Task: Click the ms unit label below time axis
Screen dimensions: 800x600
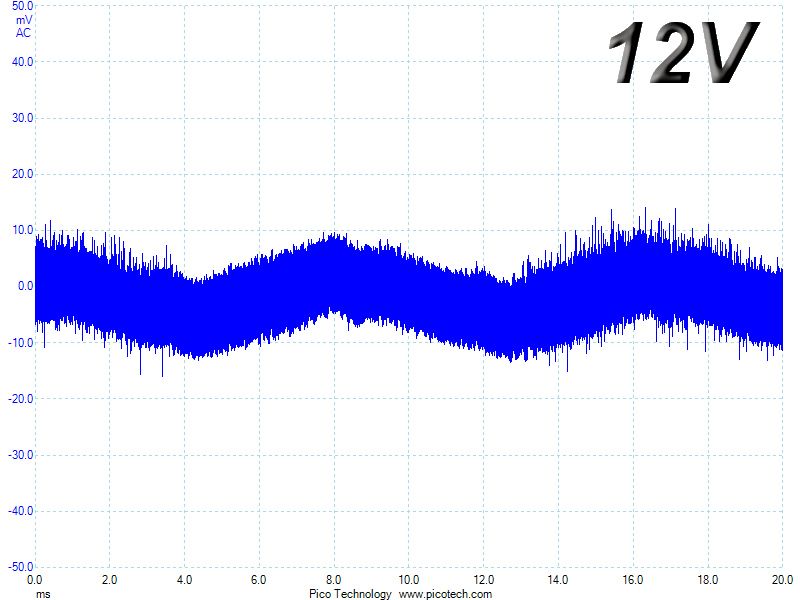Action: [43, 594]
